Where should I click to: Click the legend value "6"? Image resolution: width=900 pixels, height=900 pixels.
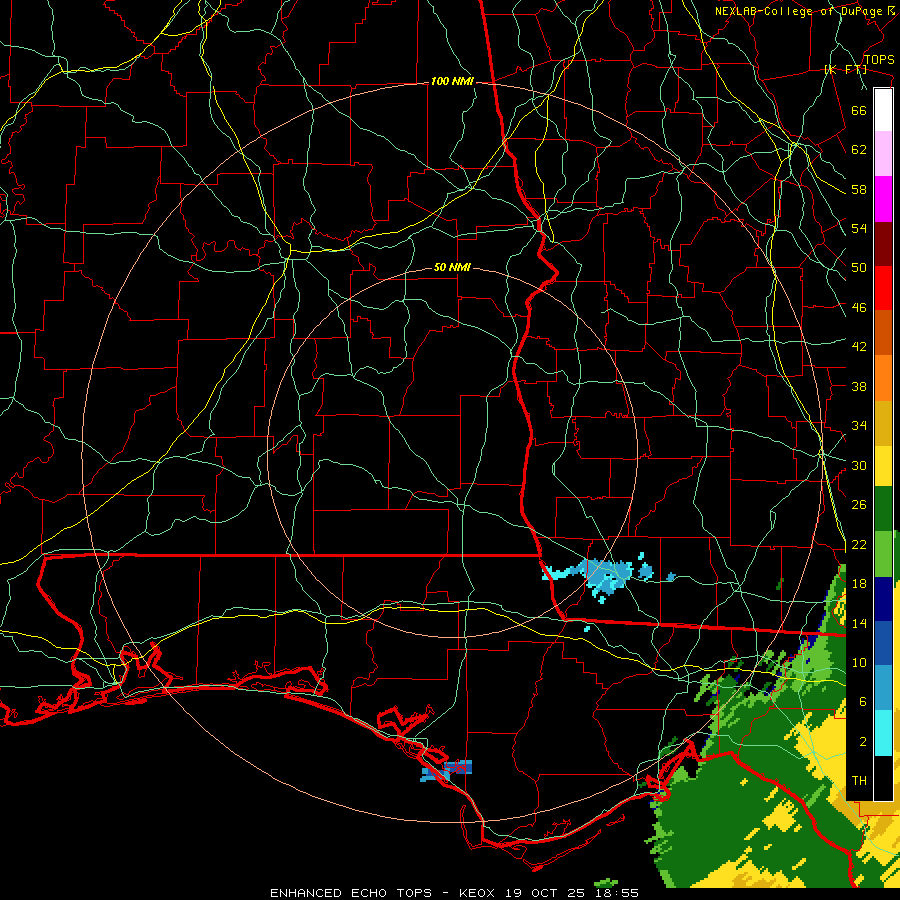(862, 702)
